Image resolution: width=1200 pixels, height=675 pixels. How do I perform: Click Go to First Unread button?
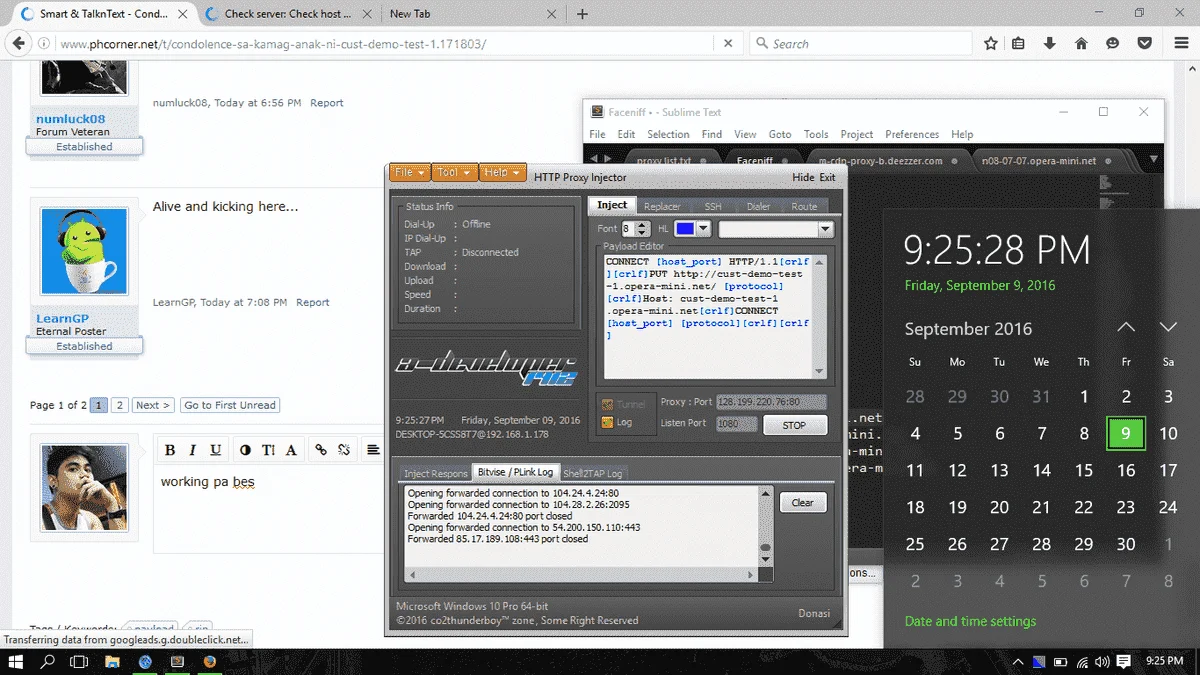(x=230, y=405)
